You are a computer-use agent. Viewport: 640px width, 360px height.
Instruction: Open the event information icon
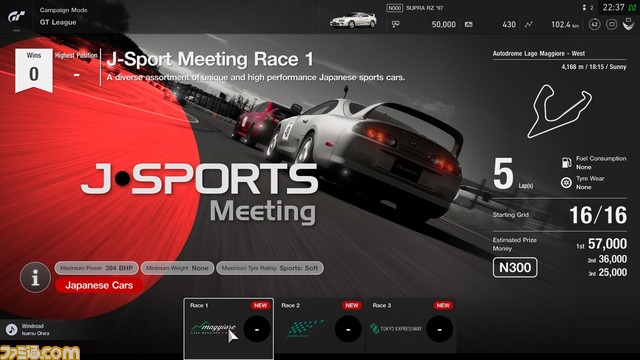[x=35, y=278]
